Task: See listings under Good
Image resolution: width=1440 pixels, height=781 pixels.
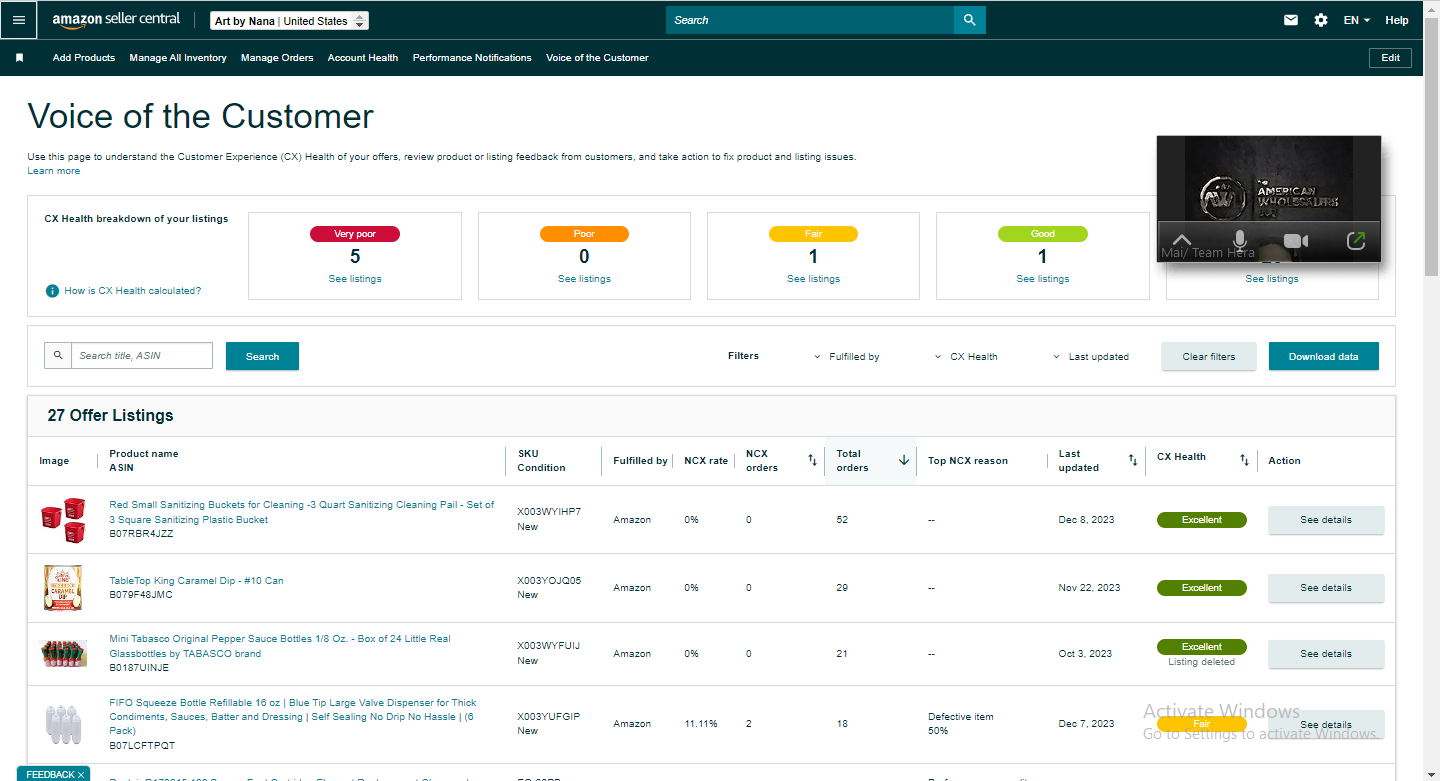Action: pos(1042,279)
